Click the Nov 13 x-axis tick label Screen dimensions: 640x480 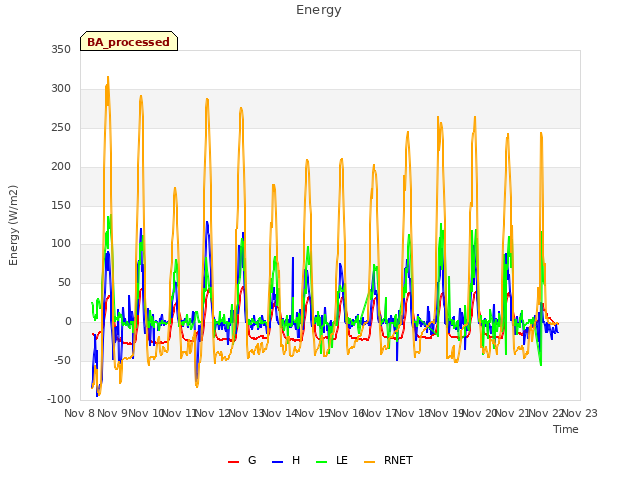tap(246, 413)
